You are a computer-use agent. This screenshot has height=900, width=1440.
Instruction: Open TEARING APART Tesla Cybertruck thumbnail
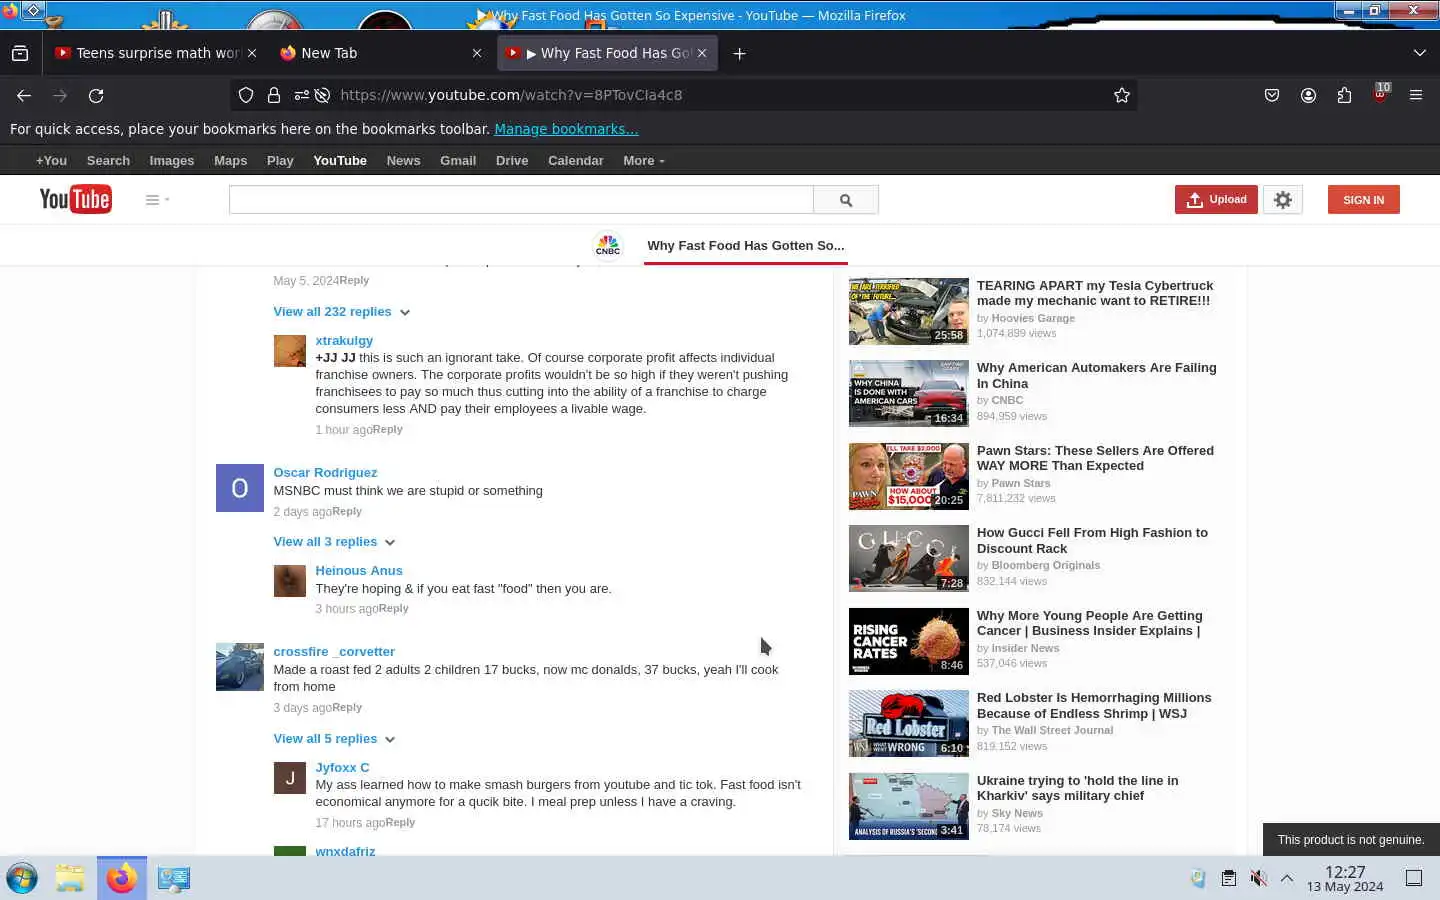tap(909, 311)
